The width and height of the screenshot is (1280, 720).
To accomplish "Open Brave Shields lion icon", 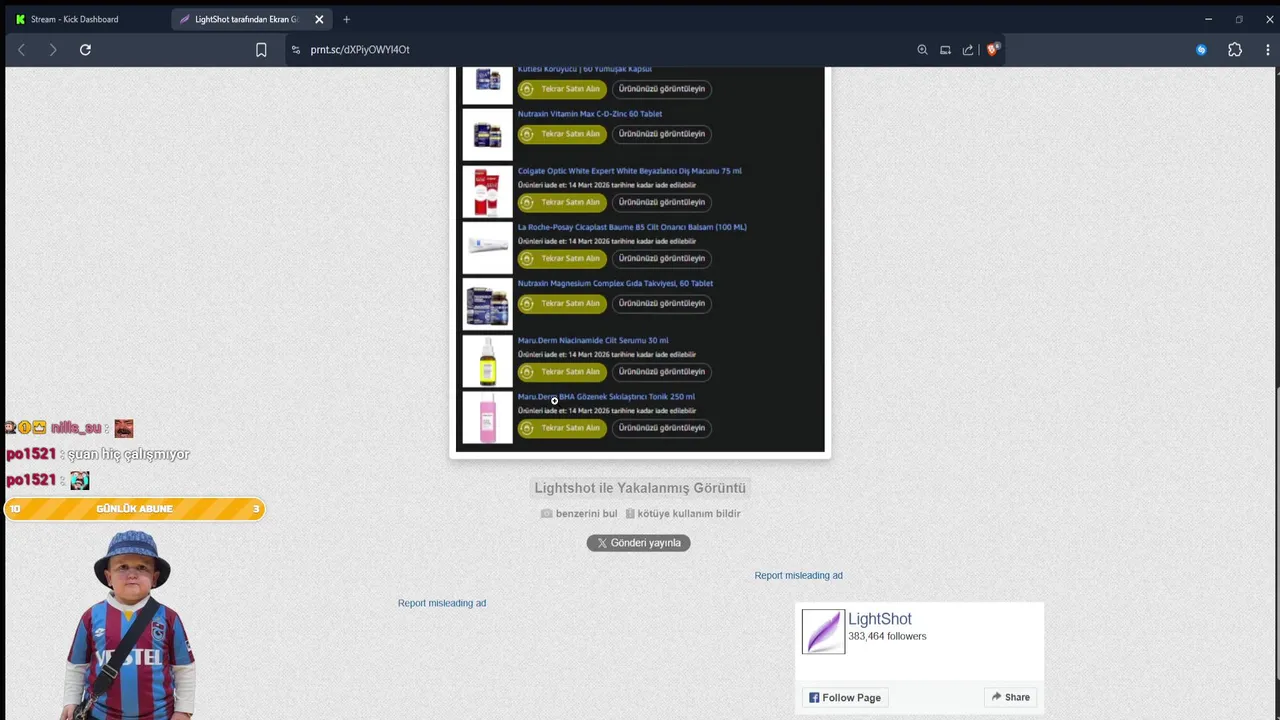I will pyautogui.click(x=992, y=49).
